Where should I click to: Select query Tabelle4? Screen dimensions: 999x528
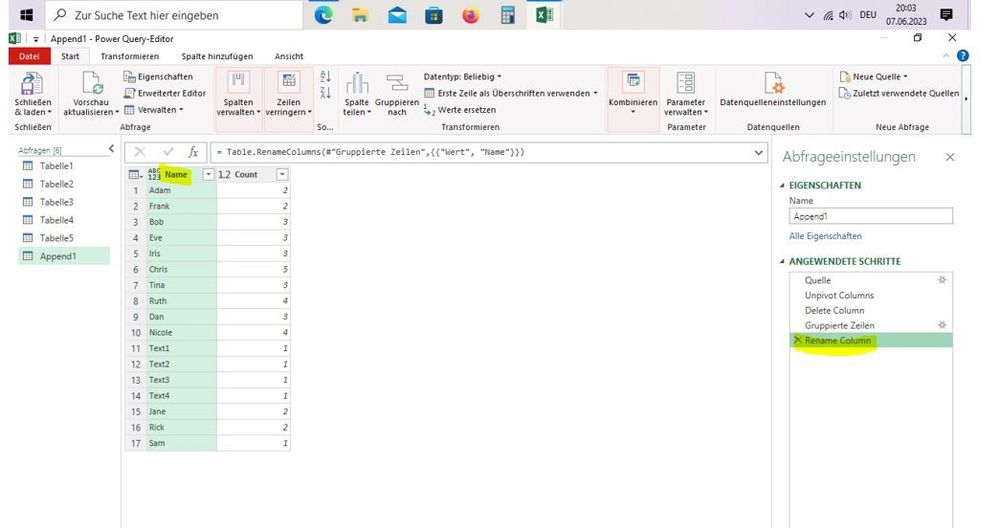pos(56,220)
